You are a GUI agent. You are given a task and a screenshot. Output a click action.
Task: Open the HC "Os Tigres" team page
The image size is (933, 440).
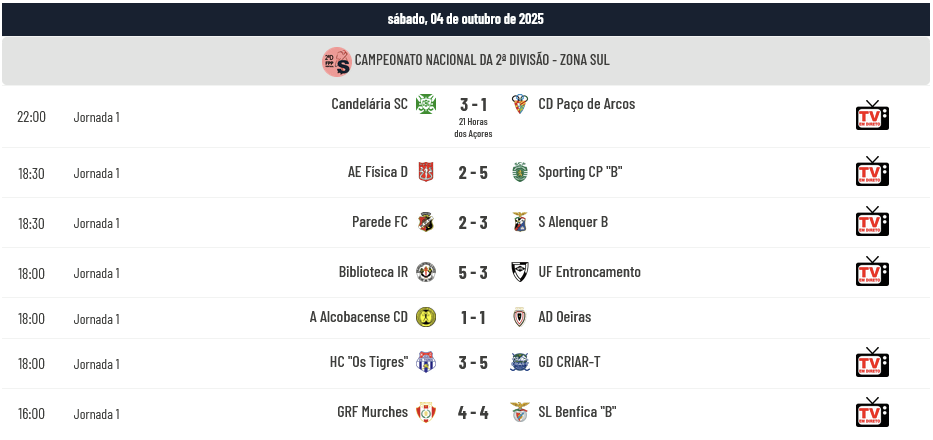[x=368, y=362]
